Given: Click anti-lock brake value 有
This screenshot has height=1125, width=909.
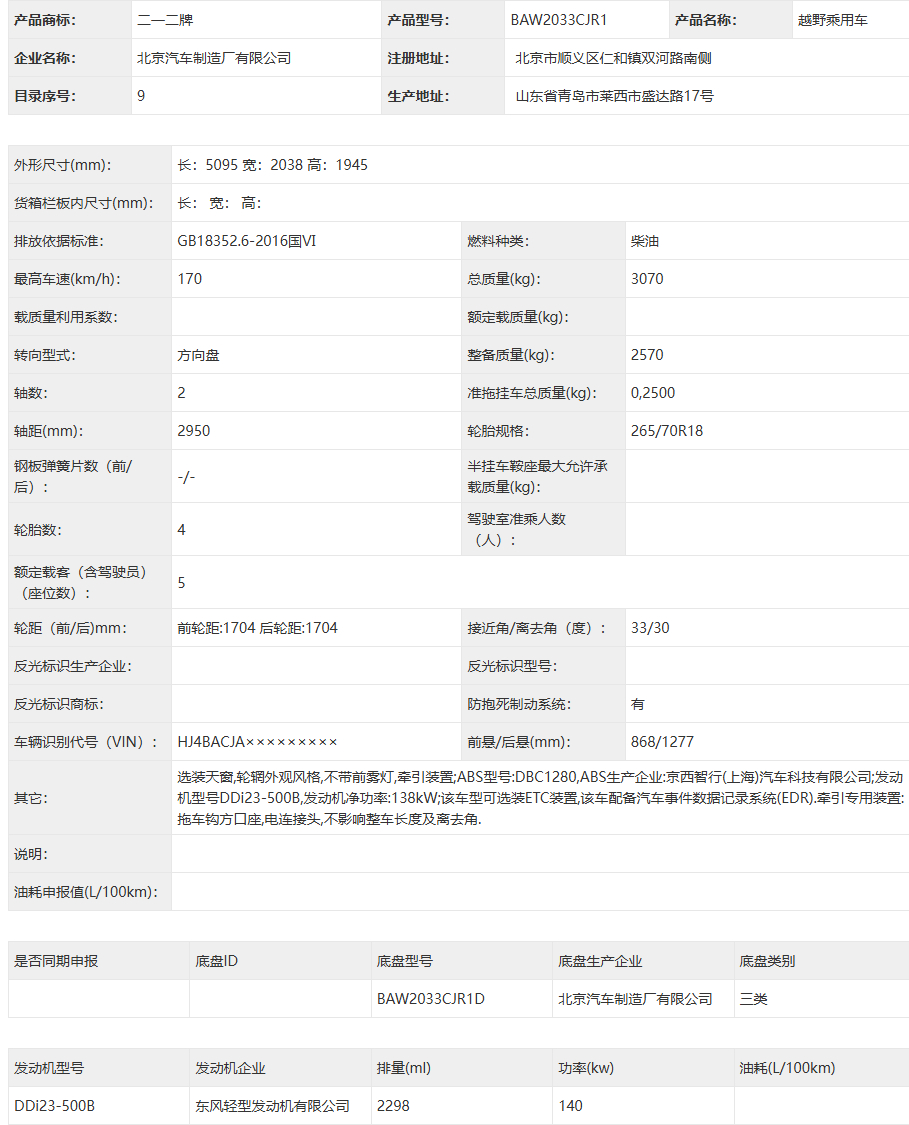Looking at the screenshot, I should 638,705.
